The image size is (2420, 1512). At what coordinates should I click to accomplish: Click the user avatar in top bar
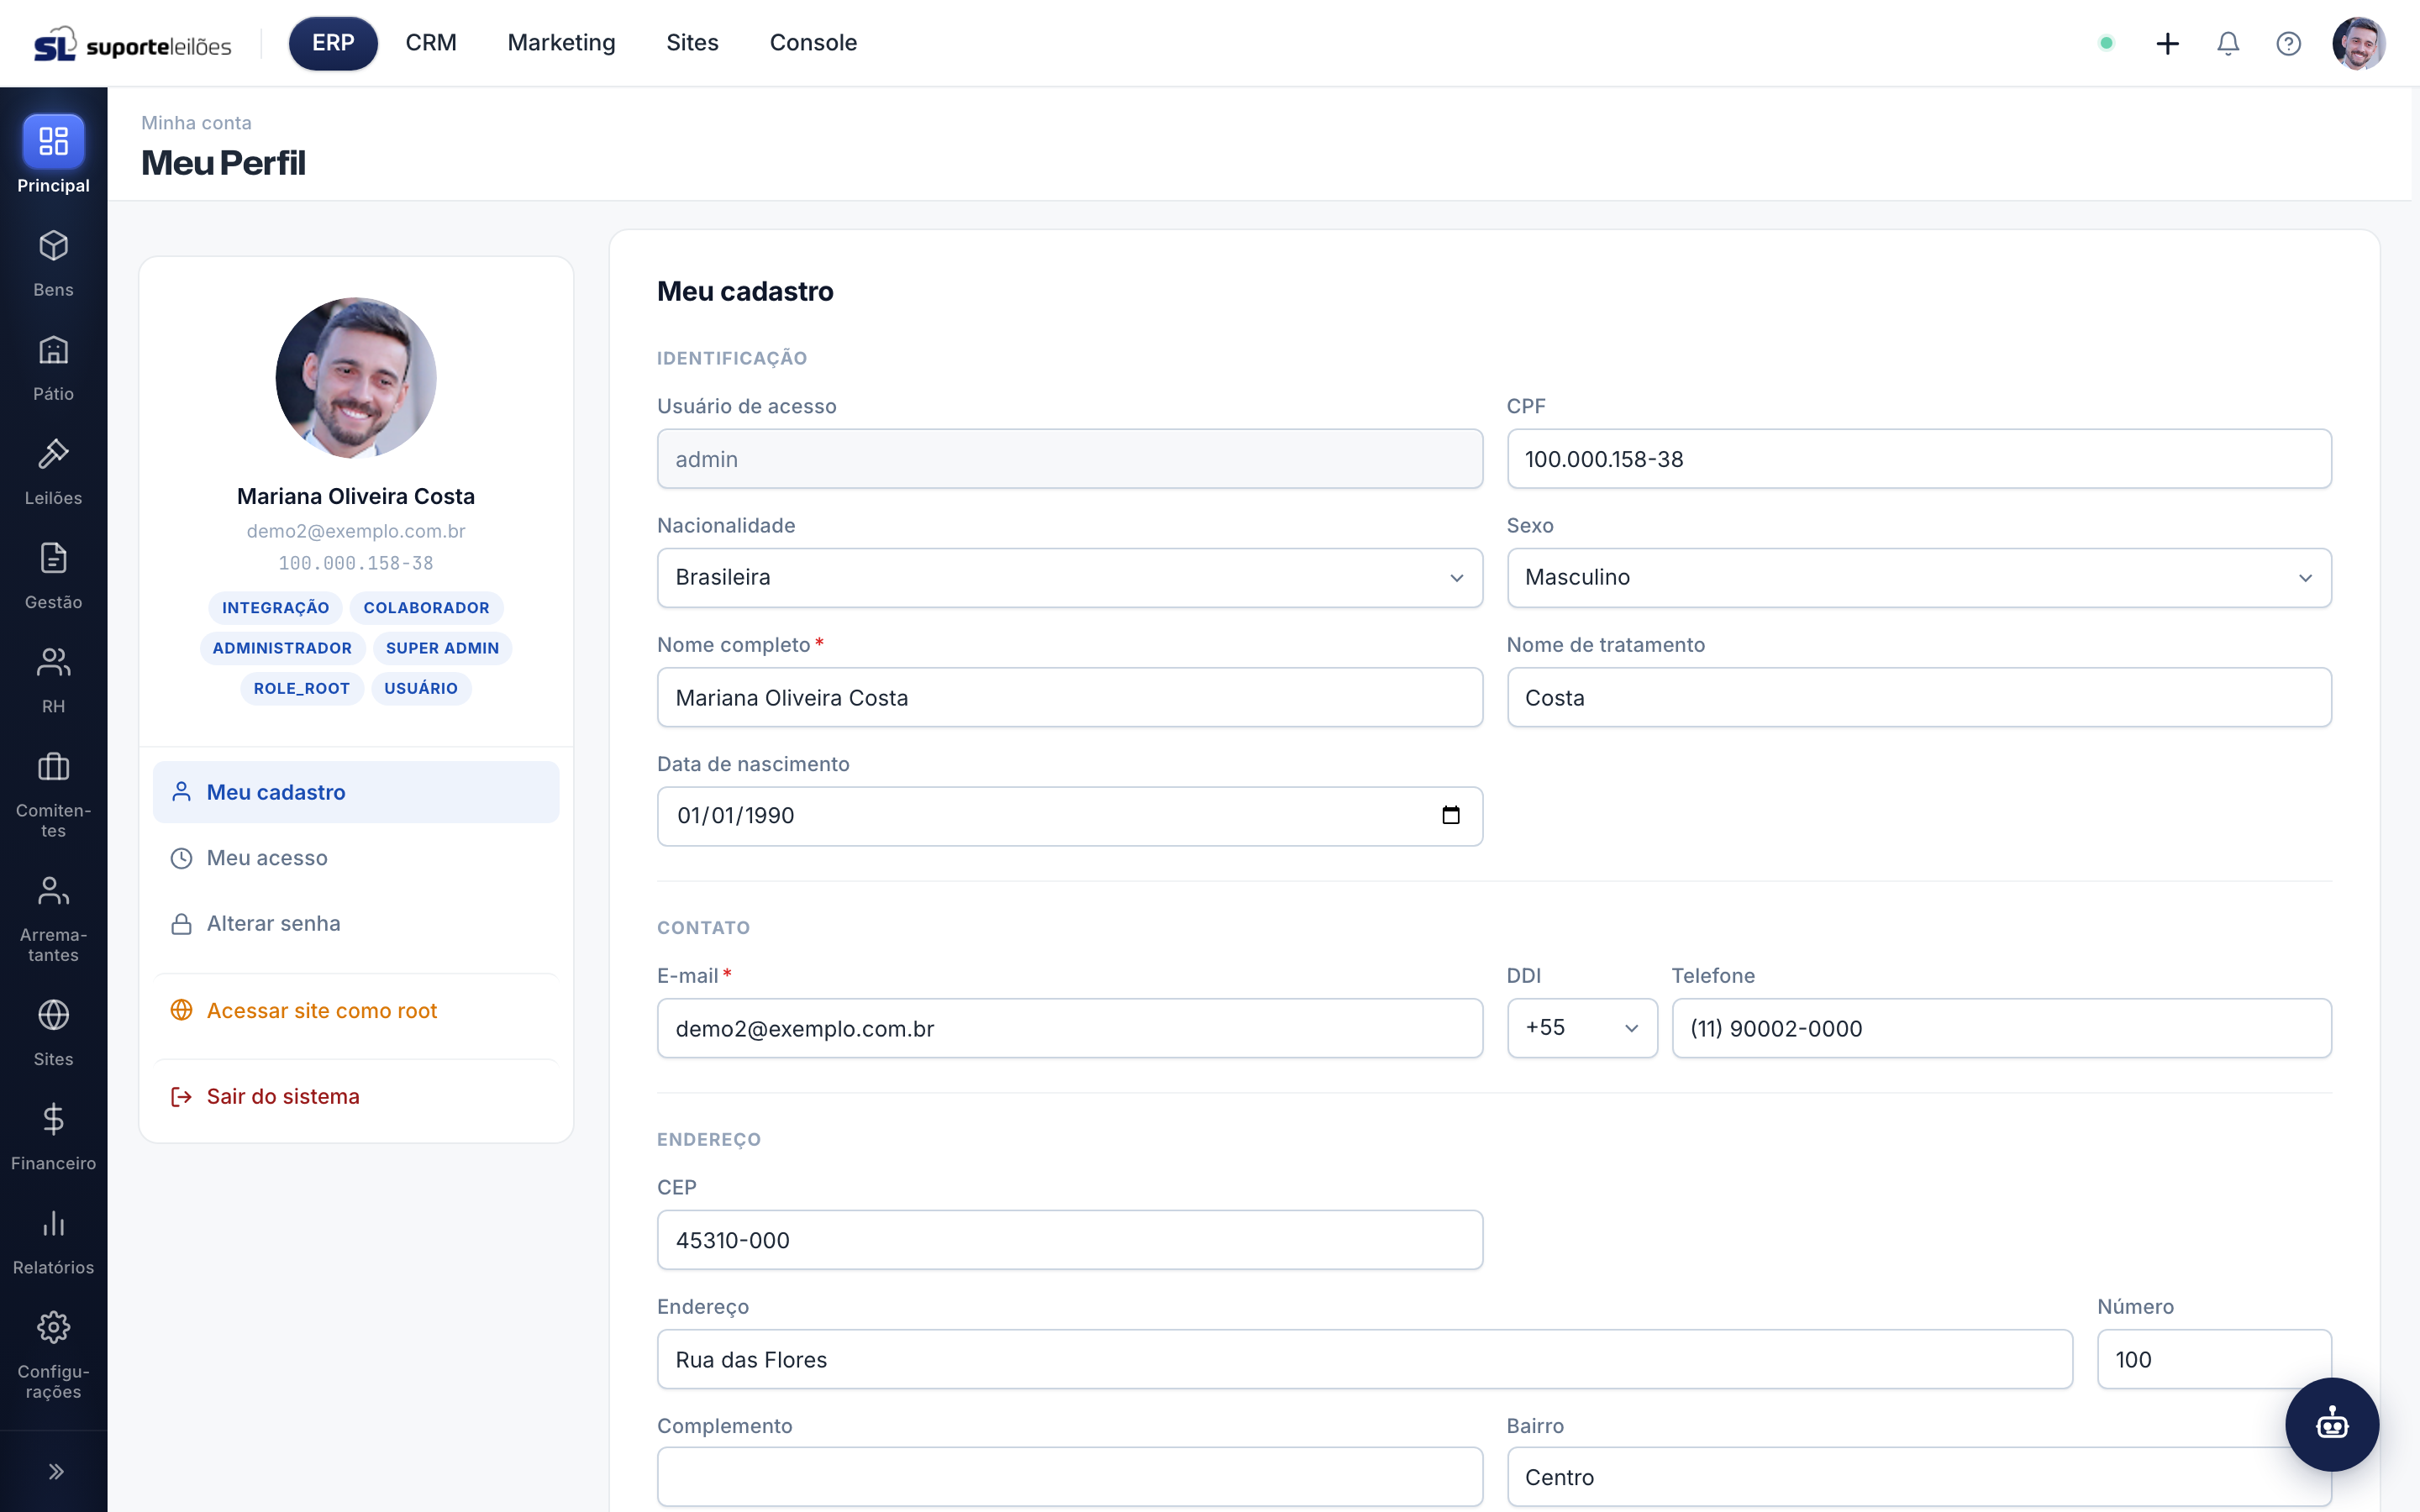pyautogui.click(x=2358, y=43)
